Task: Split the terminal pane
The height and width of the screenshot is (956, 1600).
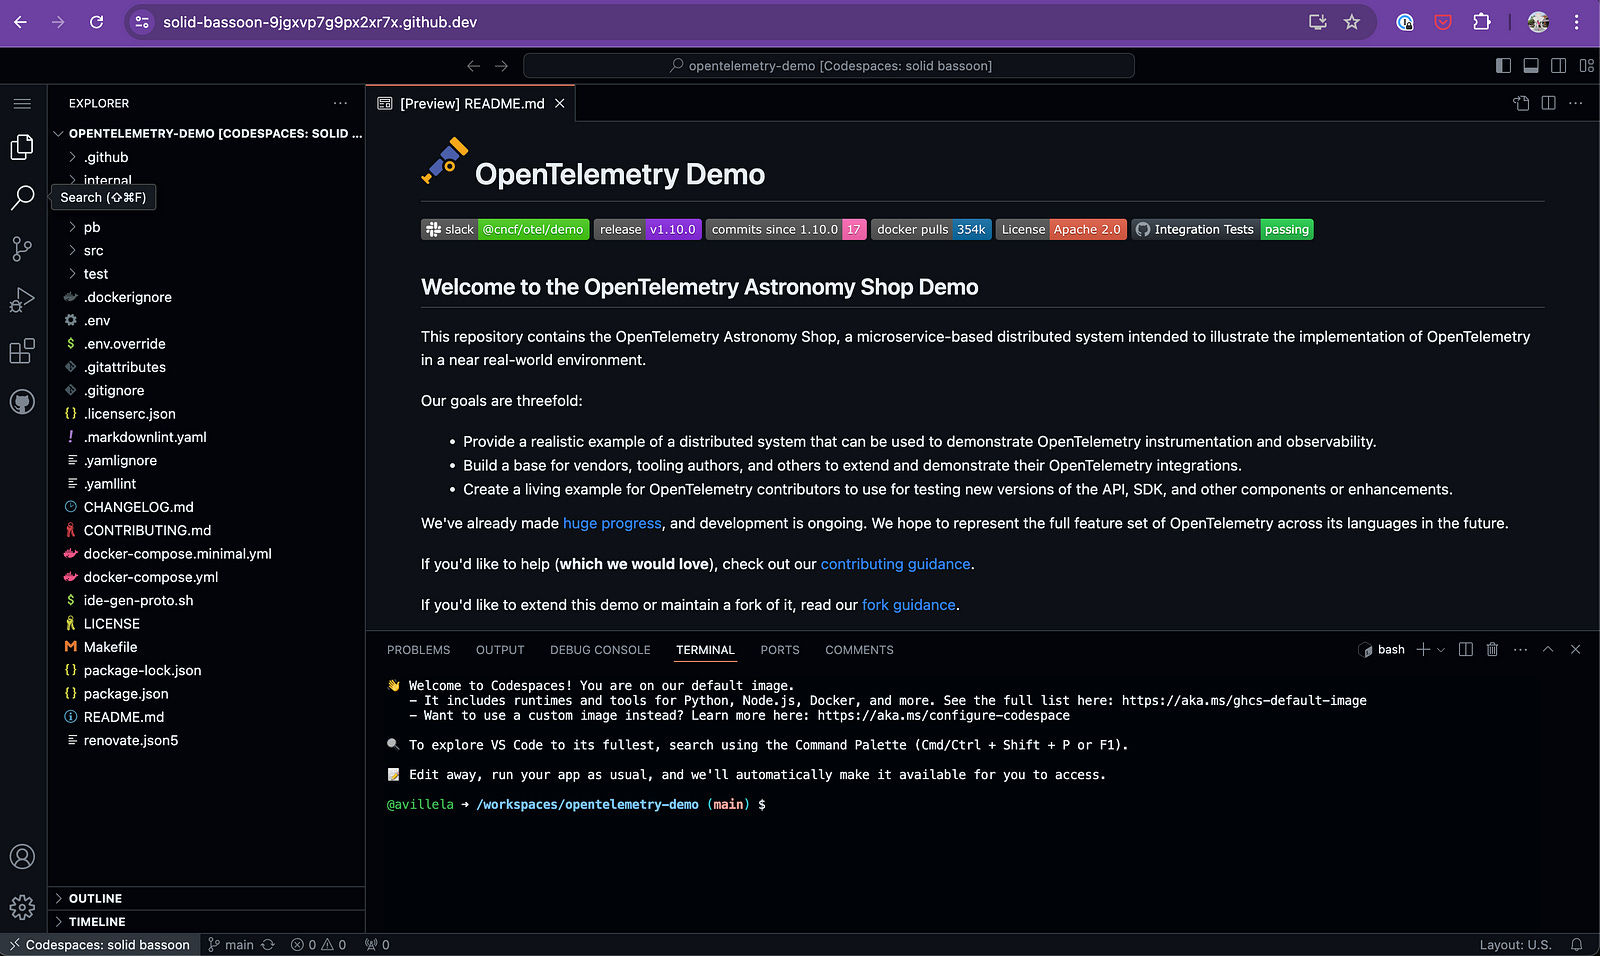Action: pos(1465,649)
